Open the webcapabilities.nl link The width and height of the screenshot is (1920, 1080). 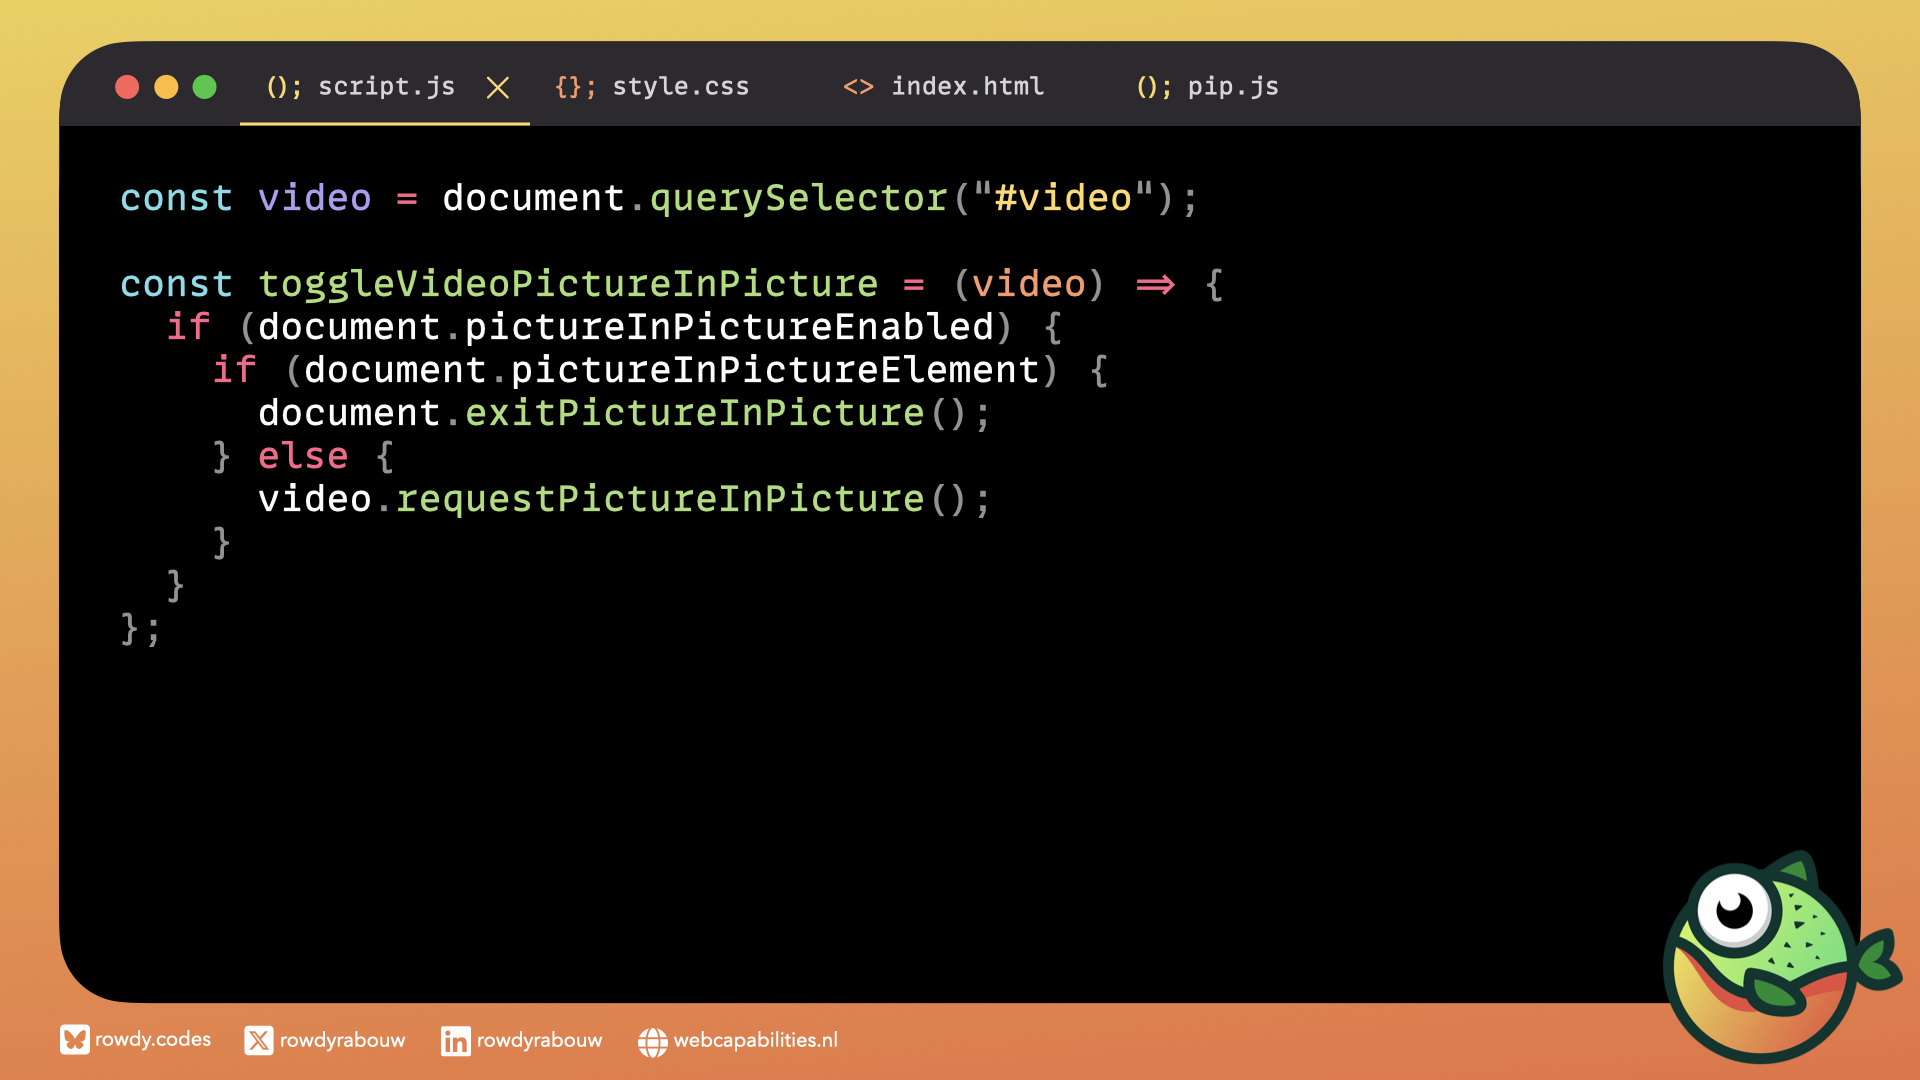pyautogui.click(x=755, y=1040)
